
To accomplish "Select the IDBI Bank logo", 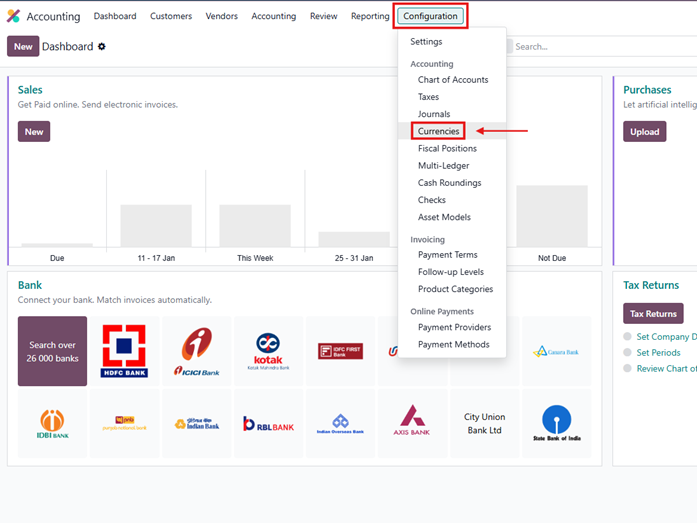I will pos(52,423).
